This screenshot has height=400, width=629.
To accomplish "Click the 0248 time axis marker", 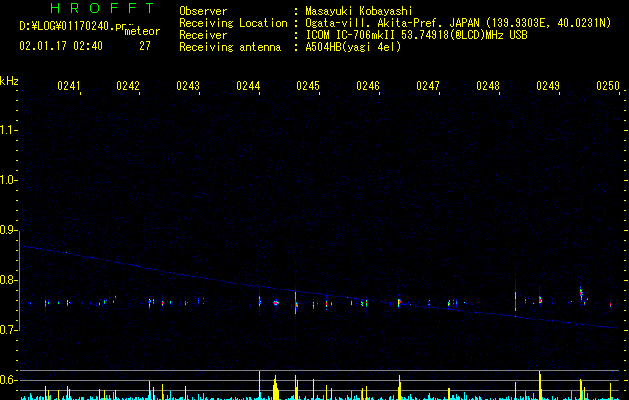I will click(x=488, y=86).
